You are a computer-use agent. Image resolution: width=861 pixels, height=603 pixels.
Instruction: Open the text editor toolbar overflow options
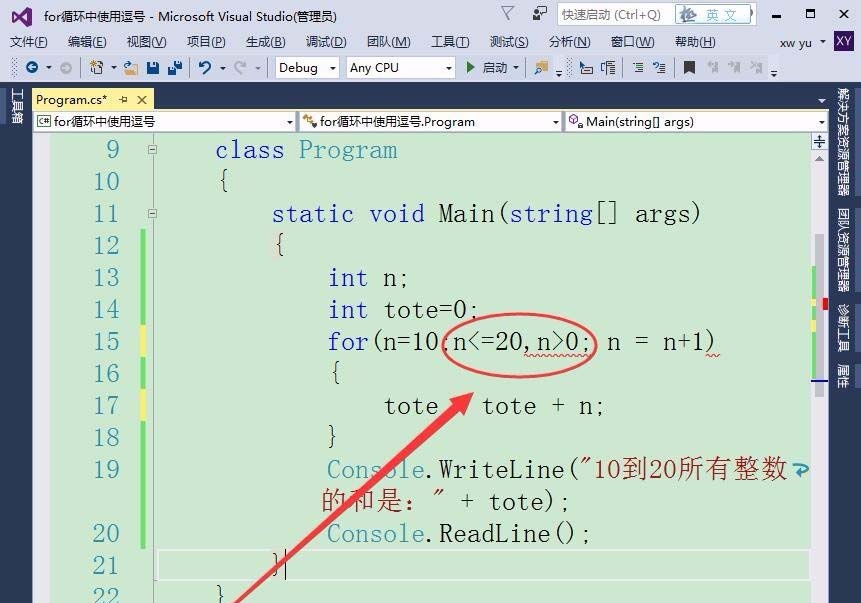point(774,72)
